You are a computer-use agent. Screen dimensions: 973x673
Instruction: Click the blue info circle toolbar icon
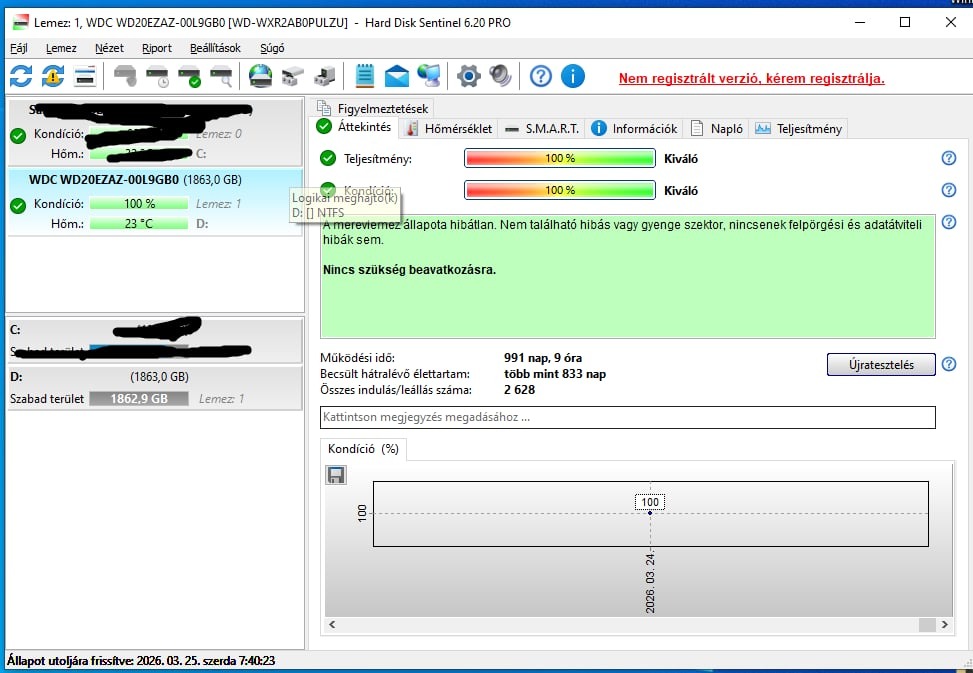[x=573, y=76]
